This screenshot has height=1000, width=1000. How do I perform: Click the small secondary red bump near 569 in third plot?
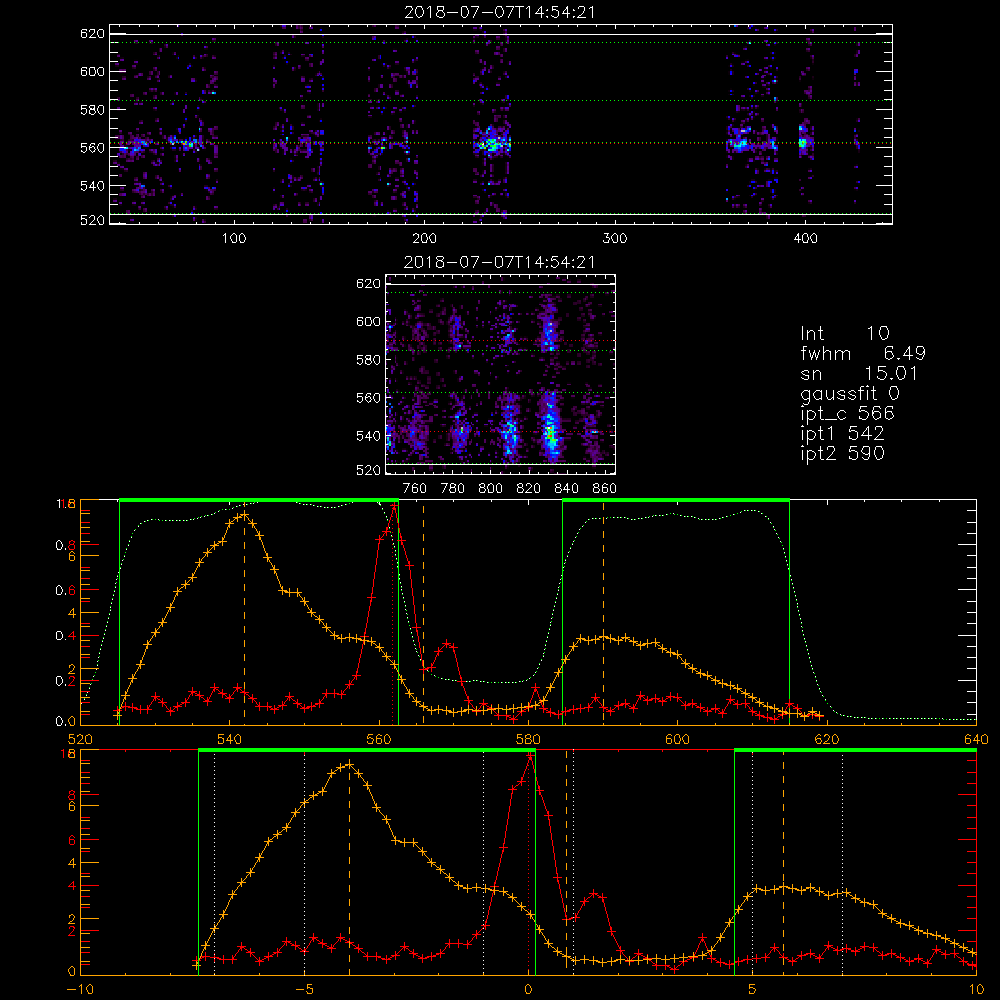tap(448, 644)
